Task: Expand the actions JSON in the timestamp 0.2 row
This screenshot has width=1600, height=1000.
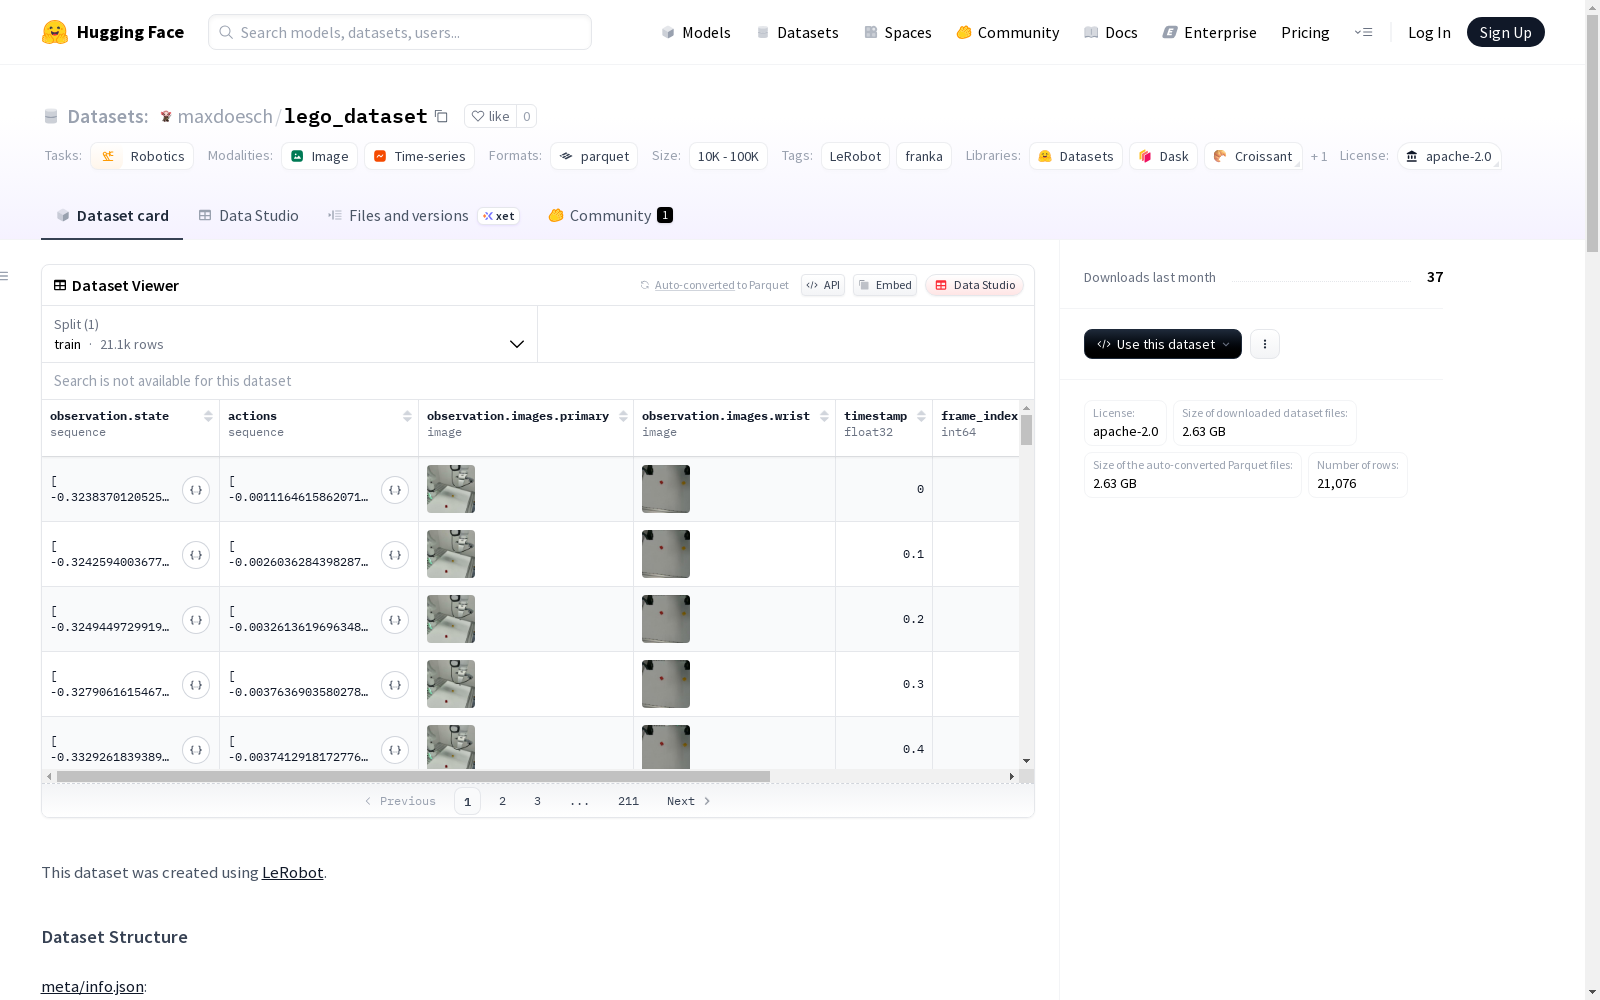Action: (395, 620)
